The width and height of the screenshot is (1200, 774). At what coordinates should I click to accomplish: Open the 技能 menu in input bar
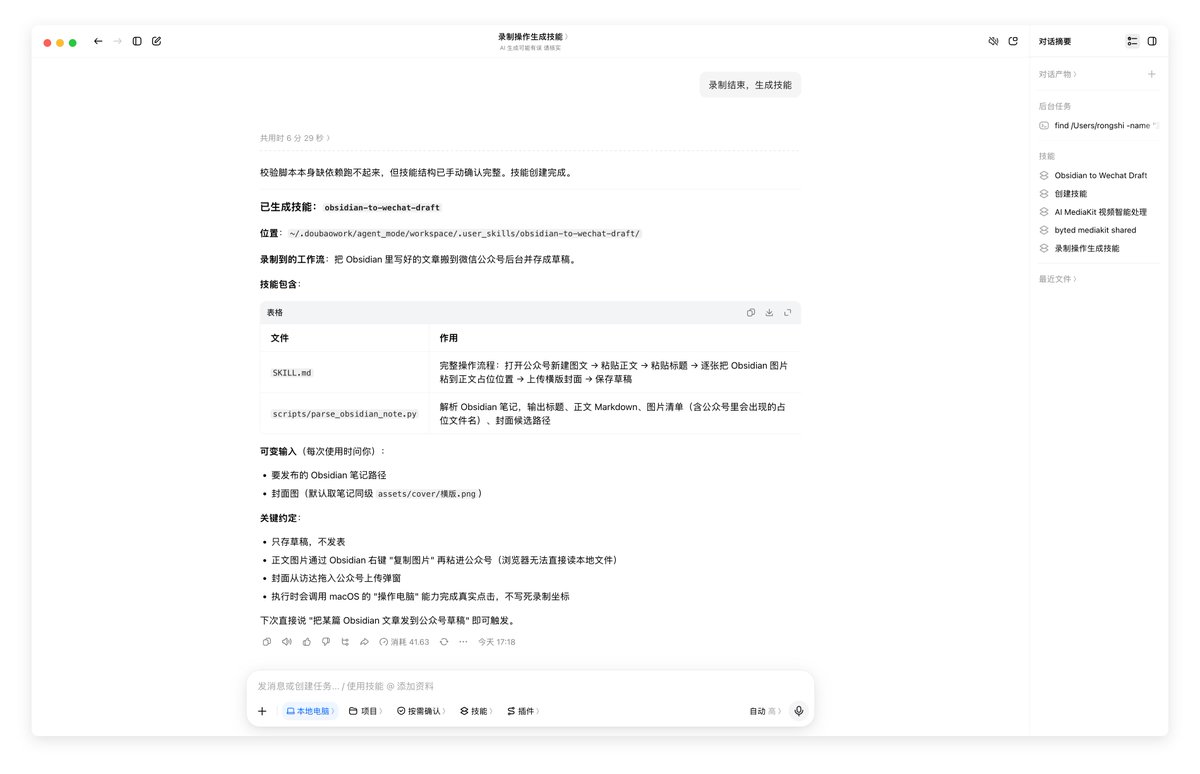pyautogui.click(x=475, y=711)
